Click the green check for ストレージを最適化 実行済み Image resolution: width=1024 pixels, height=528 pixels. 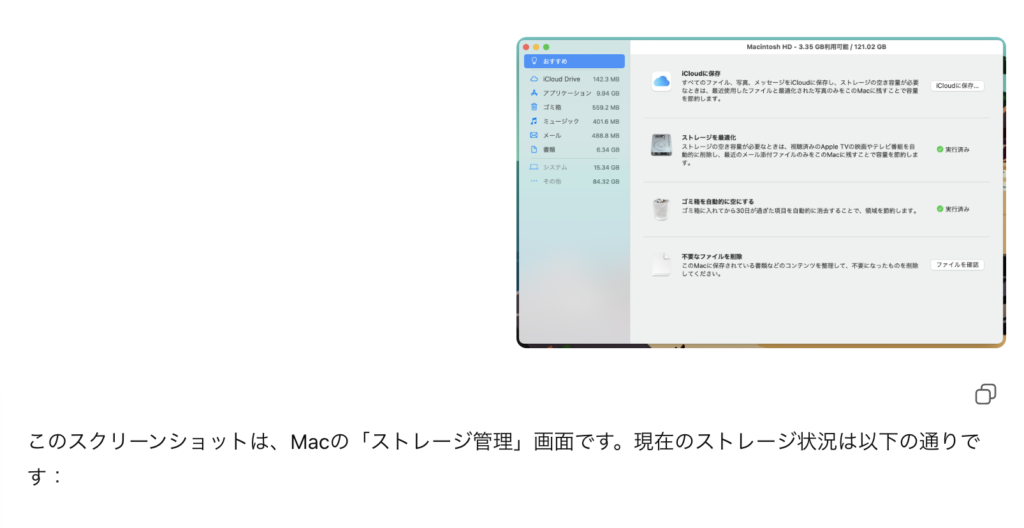click(940, 150)
